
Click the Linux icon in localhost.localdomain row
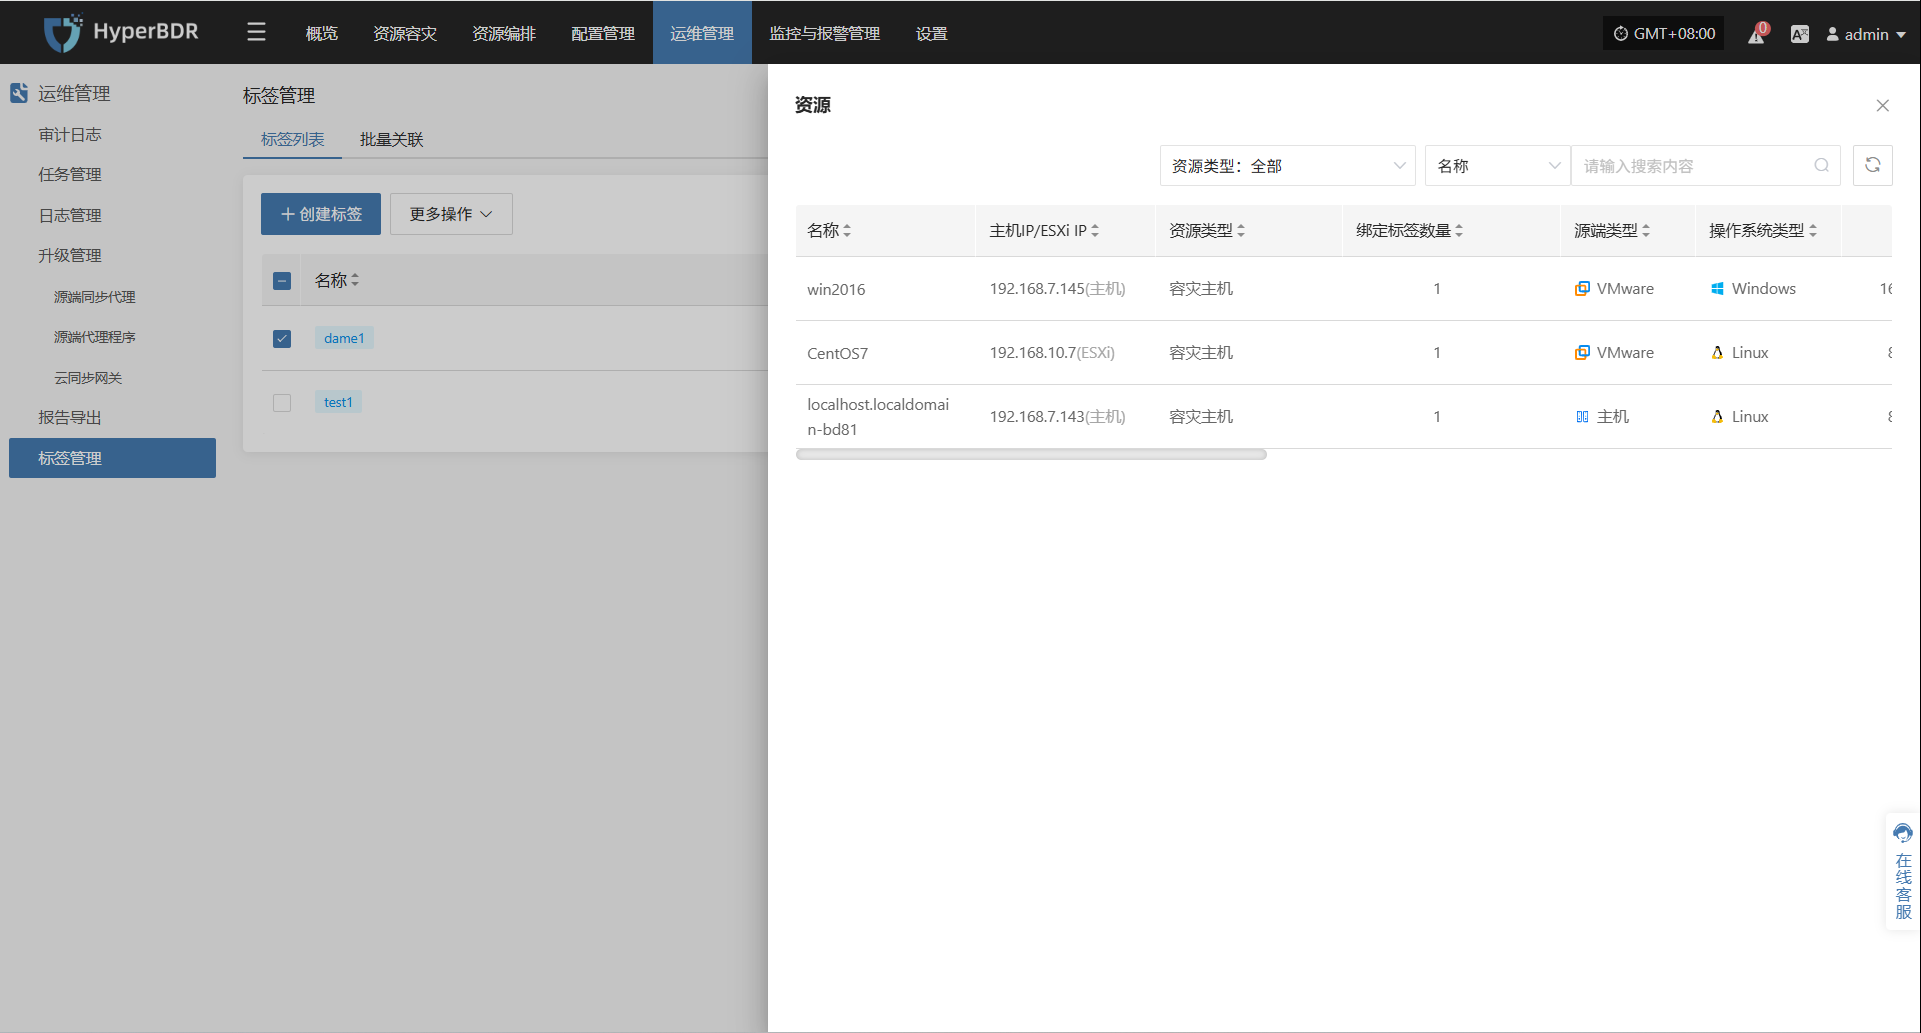pyautogui.click(x=1717, y=417)
